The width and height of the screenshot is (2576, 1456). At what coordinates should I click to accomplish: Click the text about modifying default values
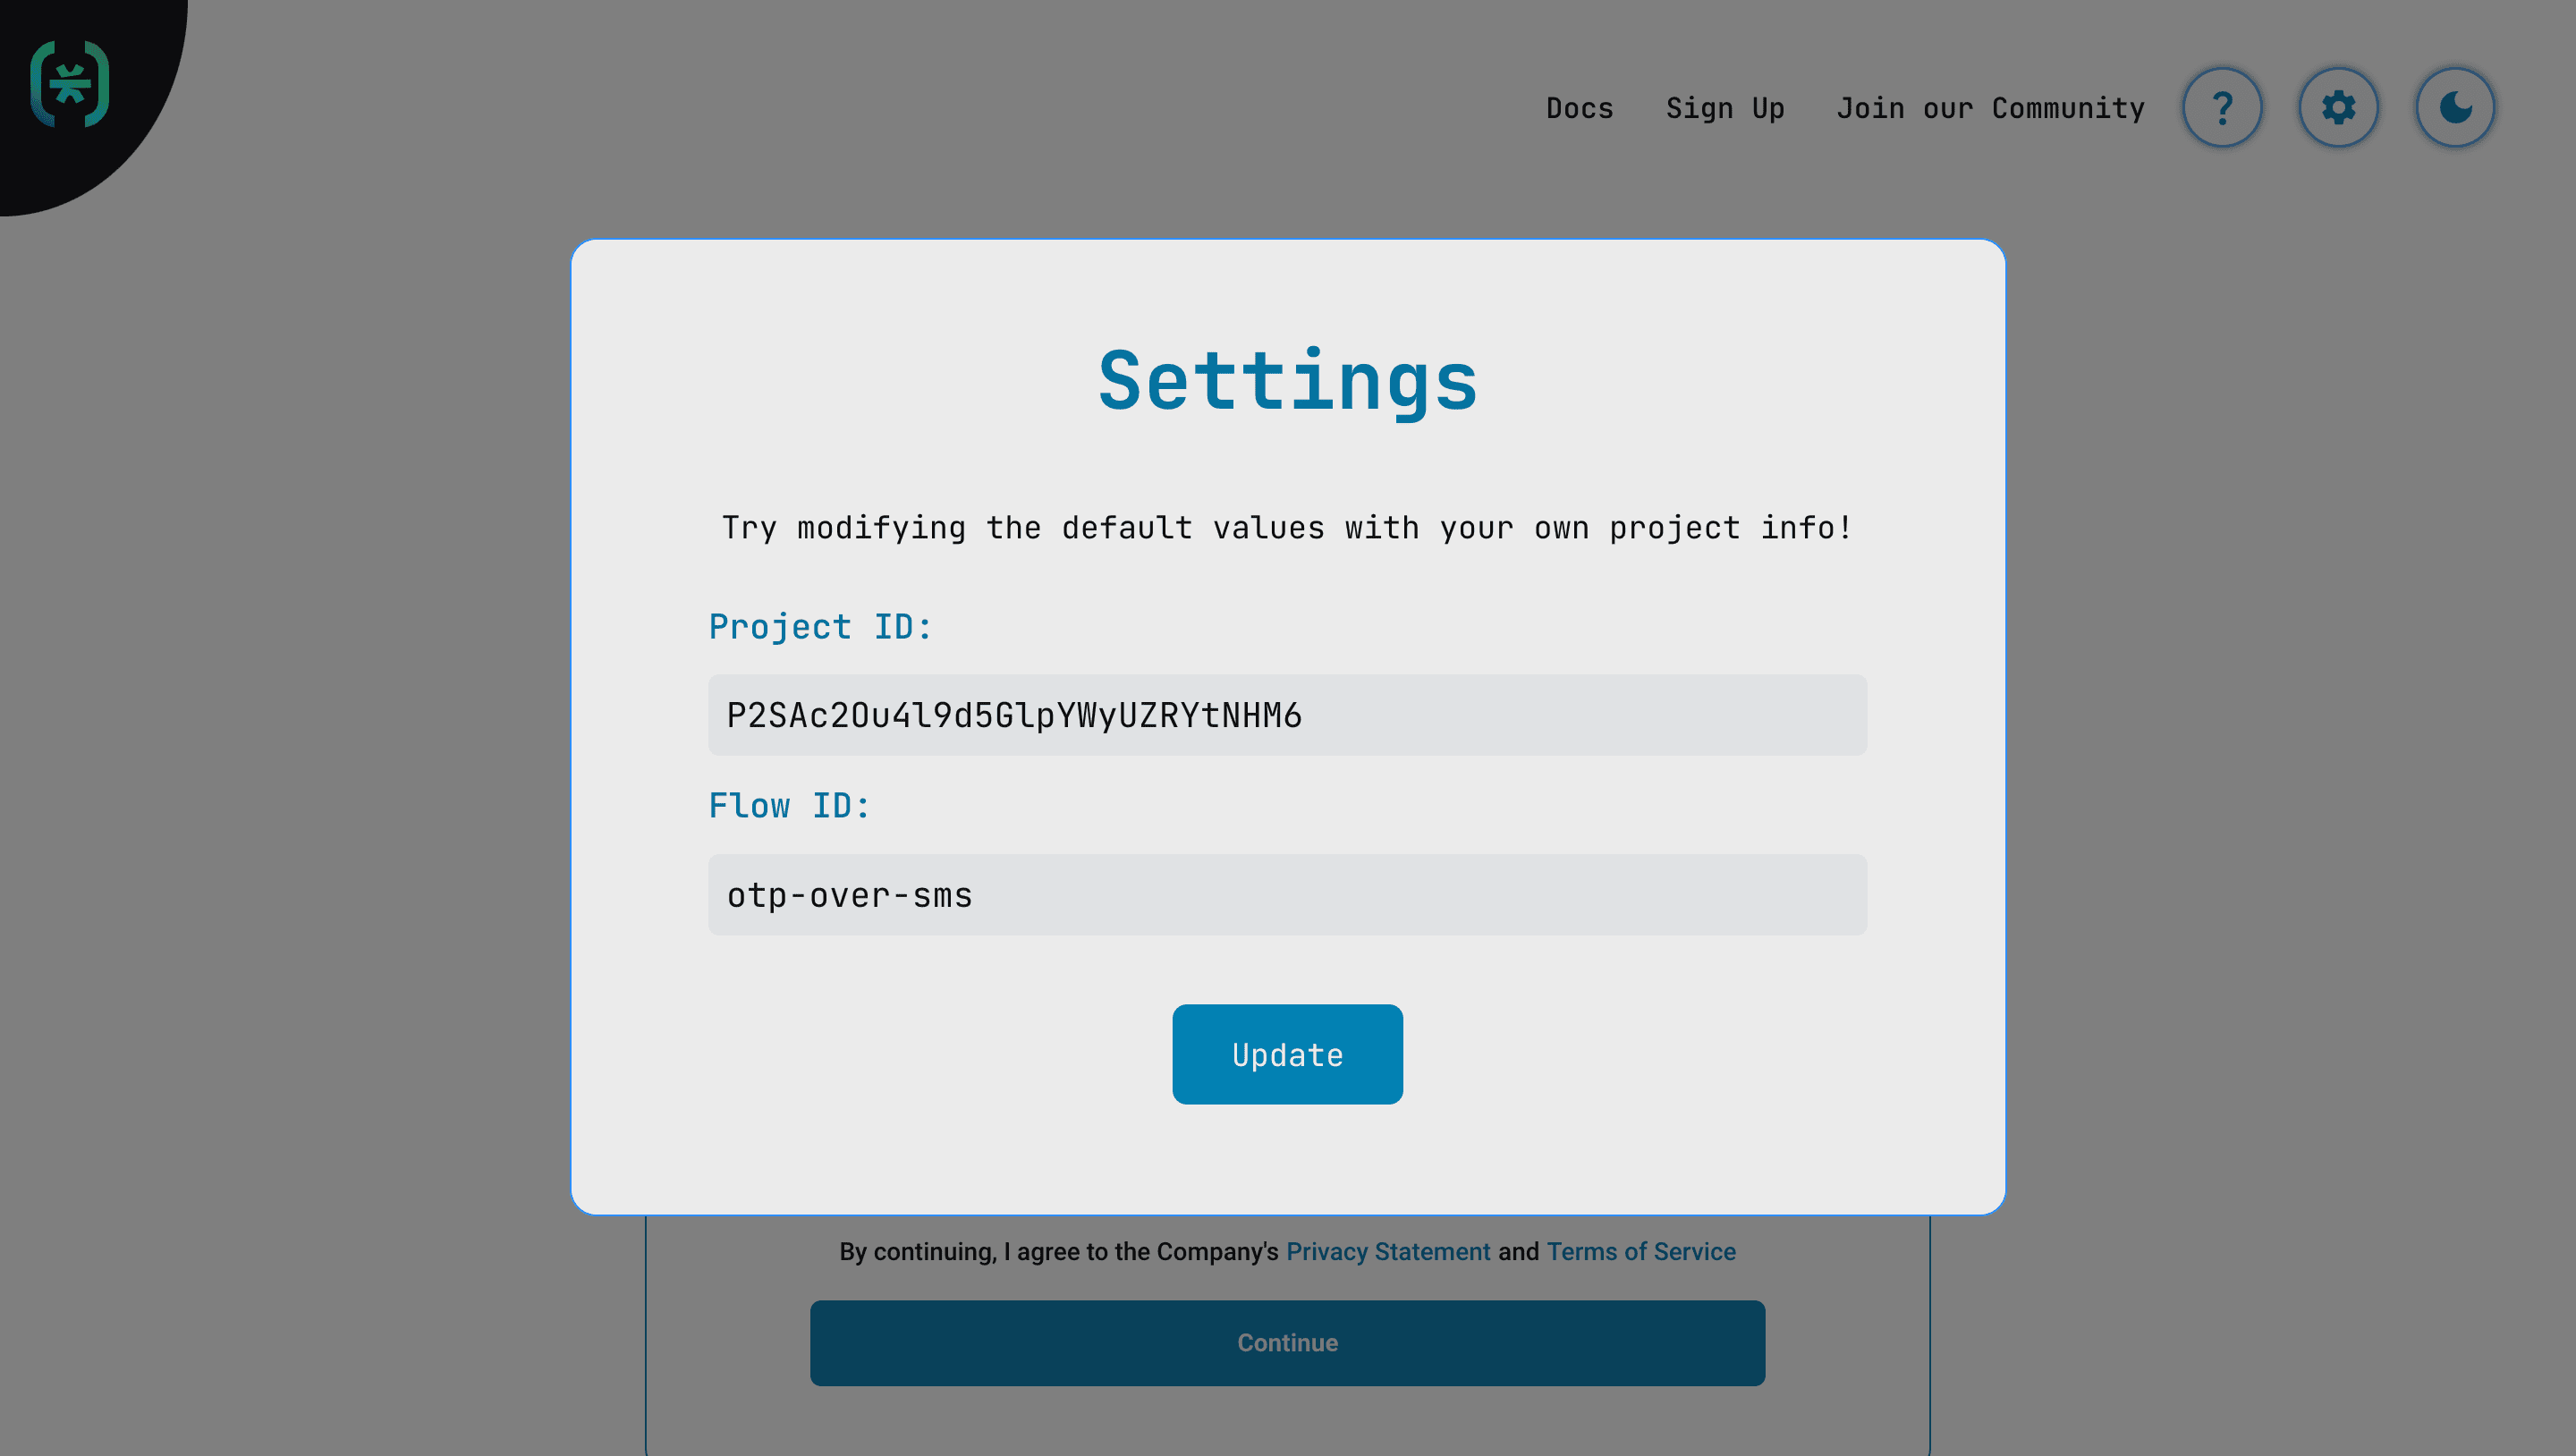coord(1286,527)
